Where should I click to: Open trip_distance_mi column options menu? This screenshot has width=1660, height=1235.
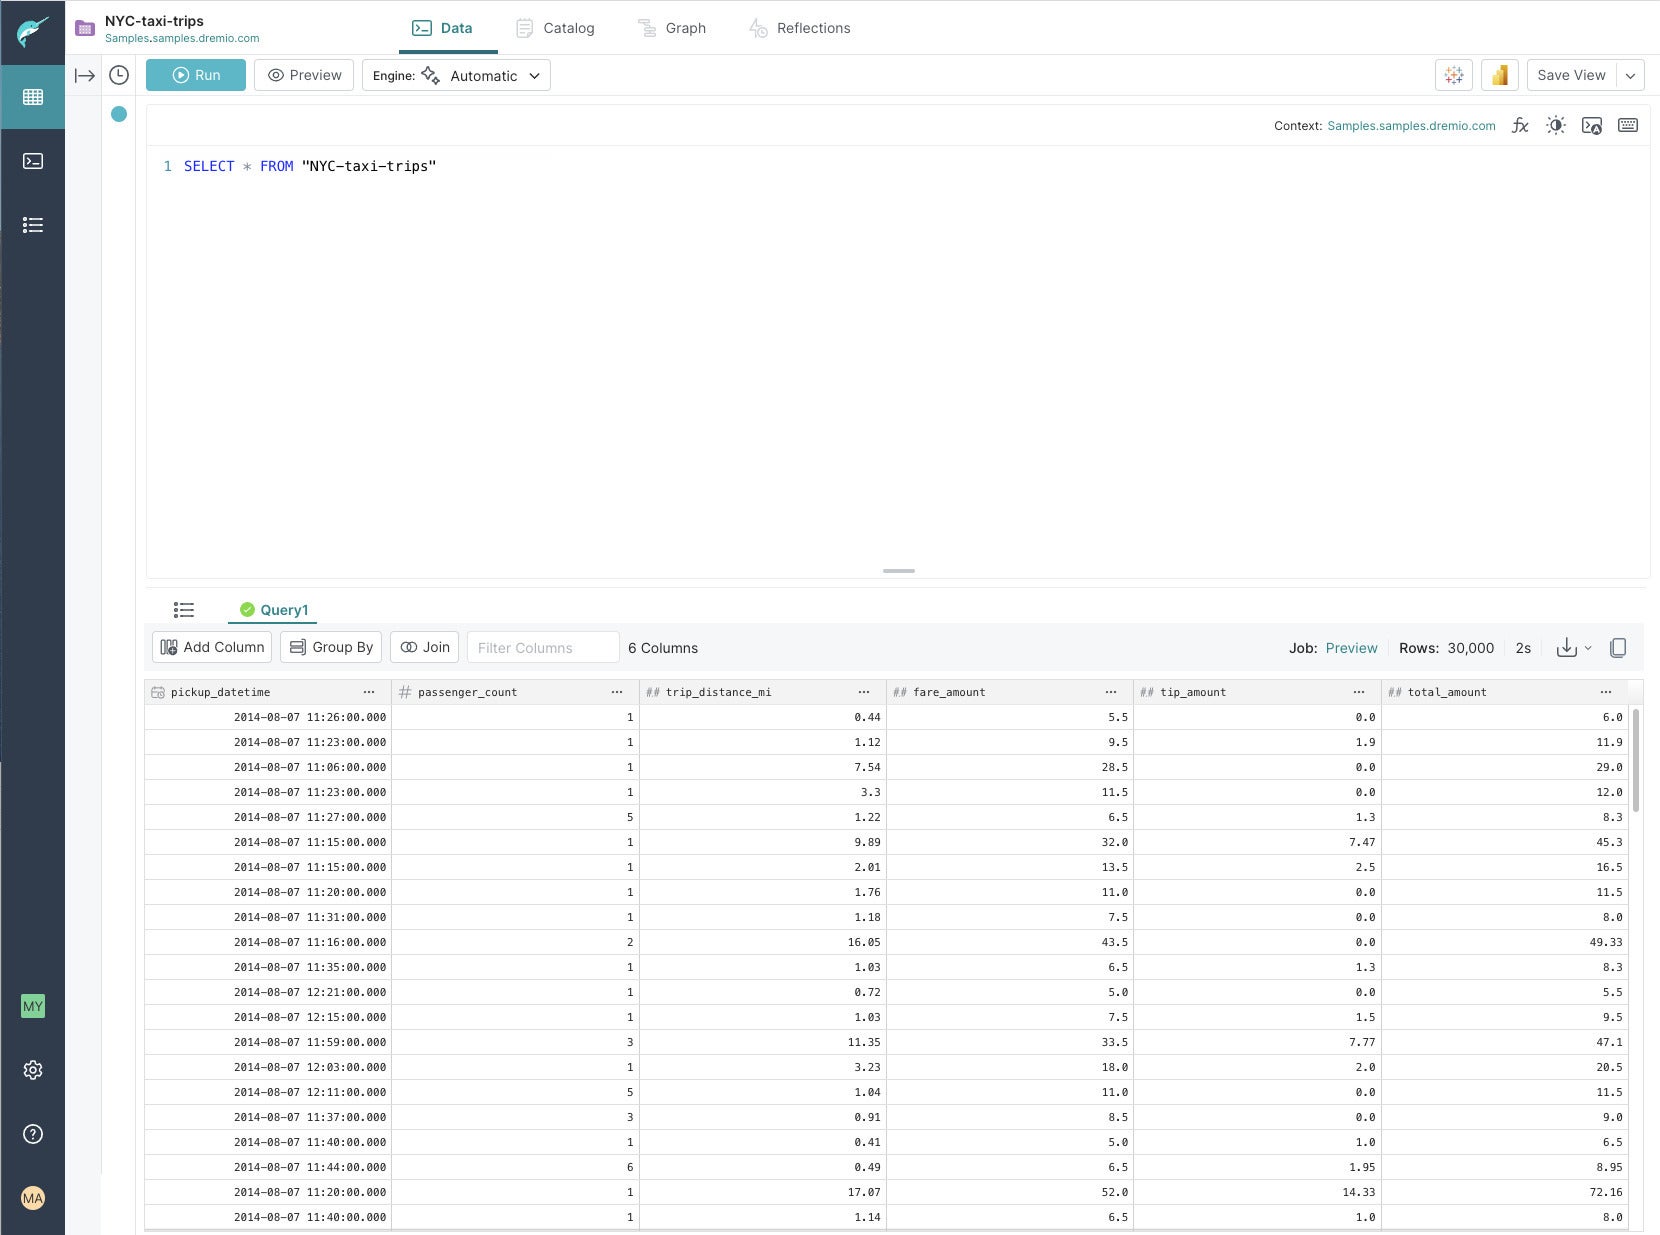click(864, 692)
